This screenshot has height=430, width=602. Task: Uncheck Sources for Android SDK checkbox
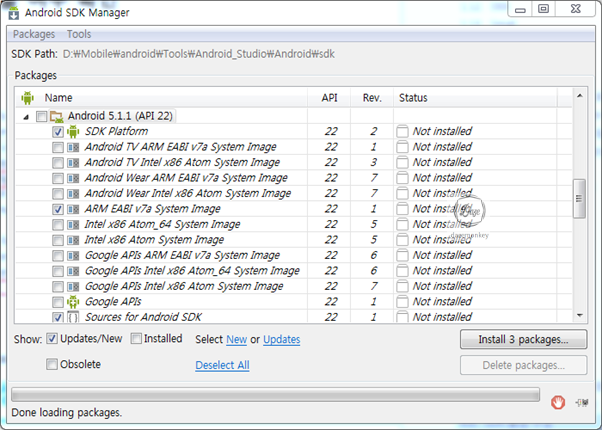click(58, 318)
